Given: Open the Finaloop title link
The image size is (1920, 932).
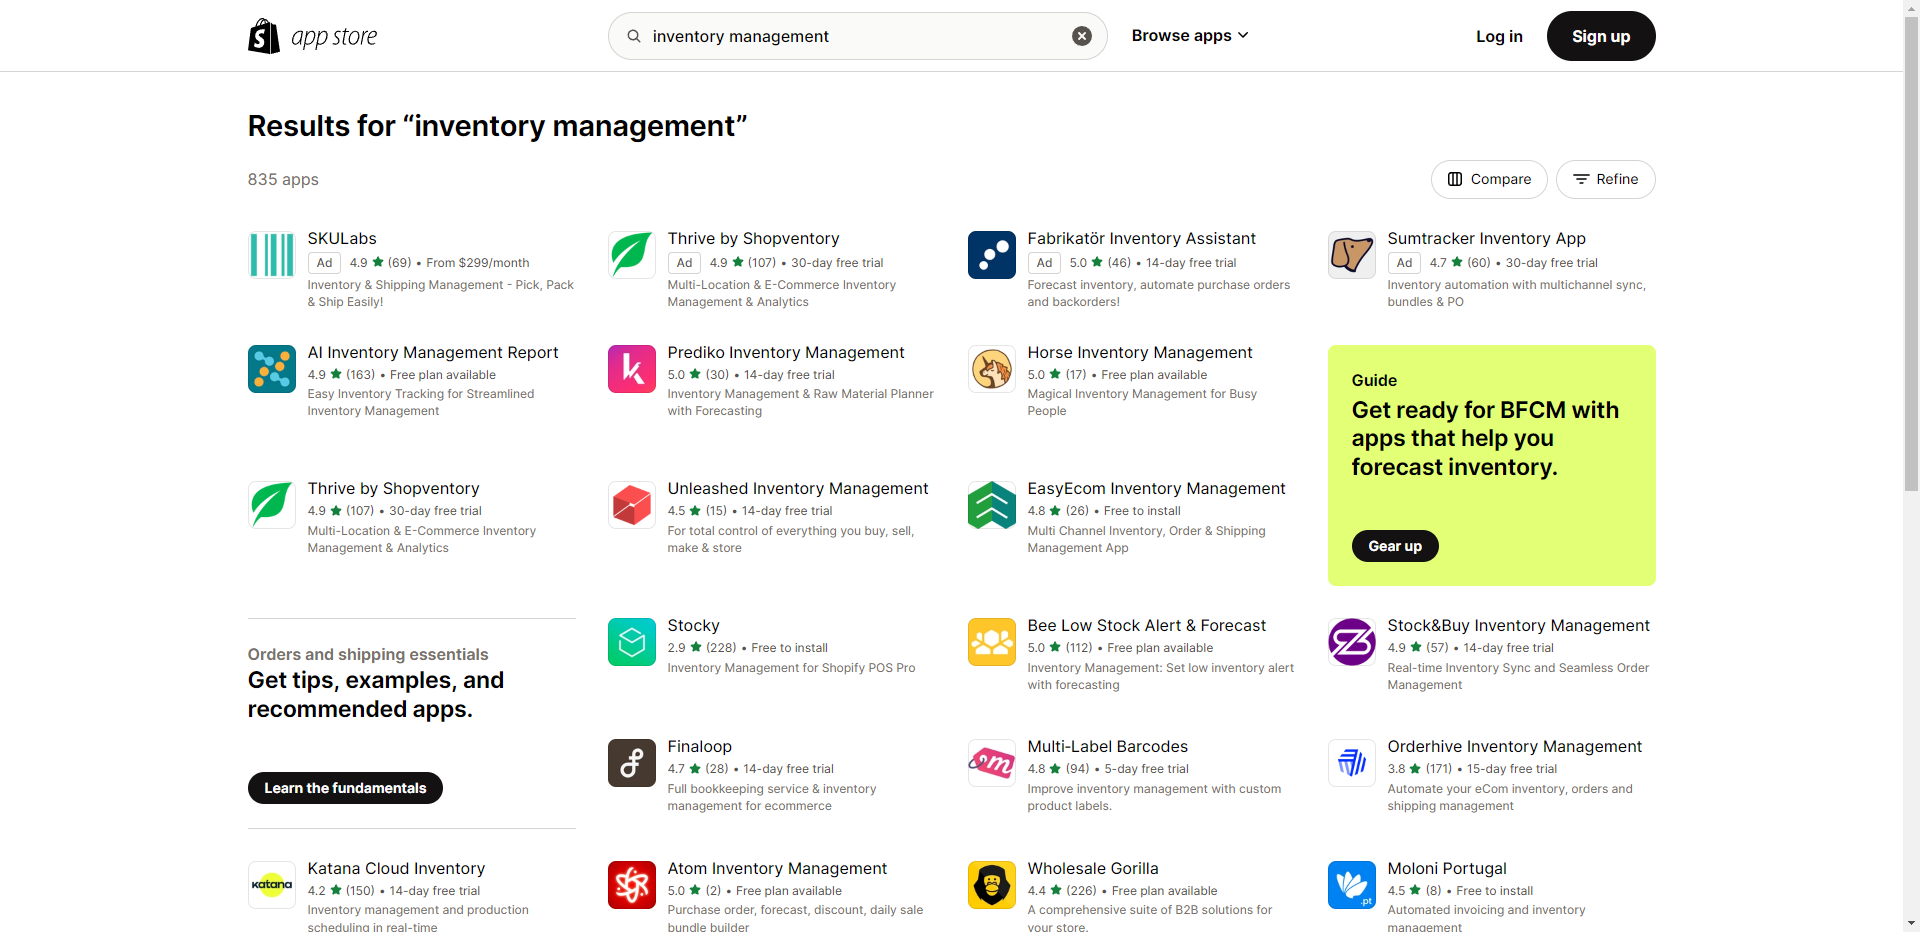Looking at the screenshot, I should (x=700, y=746).
